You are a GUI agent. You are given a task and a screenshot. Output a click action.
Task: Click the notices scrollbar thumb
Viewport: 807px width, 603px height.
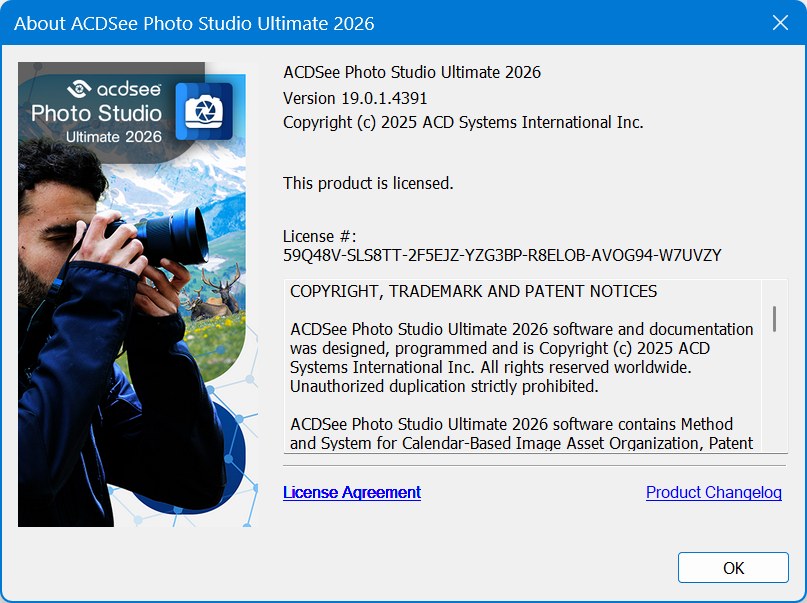coord(774,318)
